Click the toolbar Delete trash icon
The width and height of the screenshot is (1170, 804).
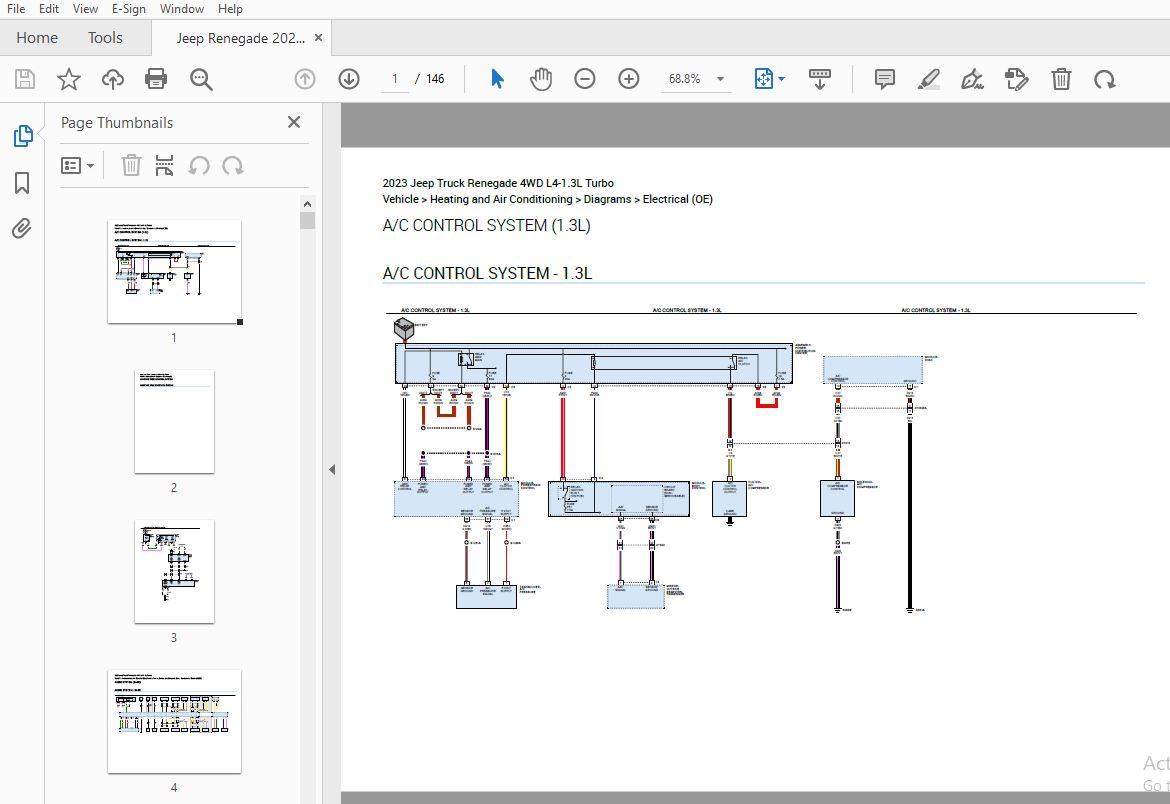click(x=1060, y=79)
